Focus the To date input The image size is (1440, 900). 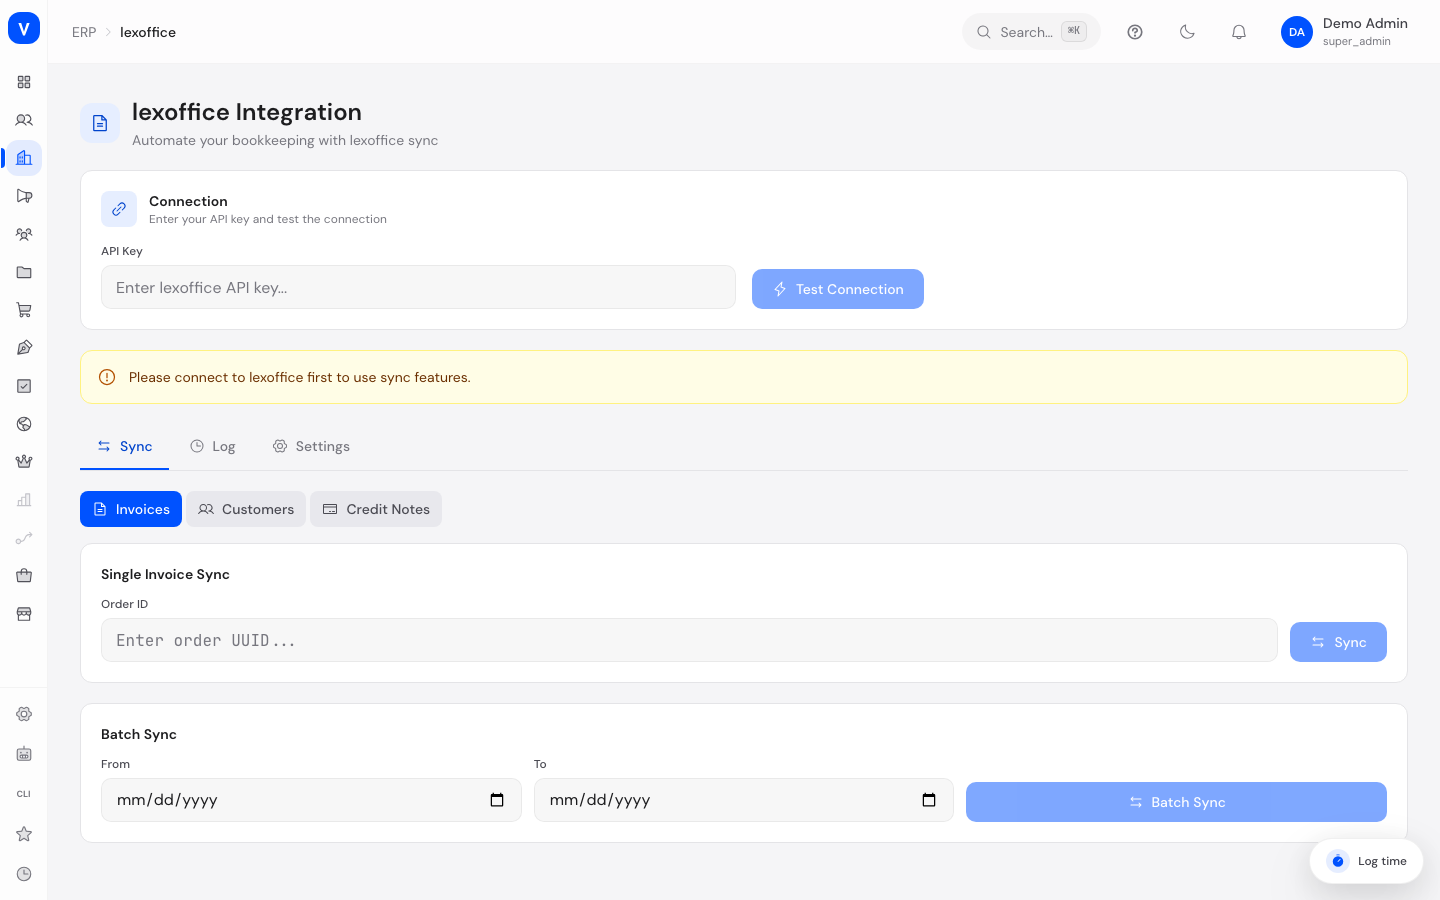(744, 800)
